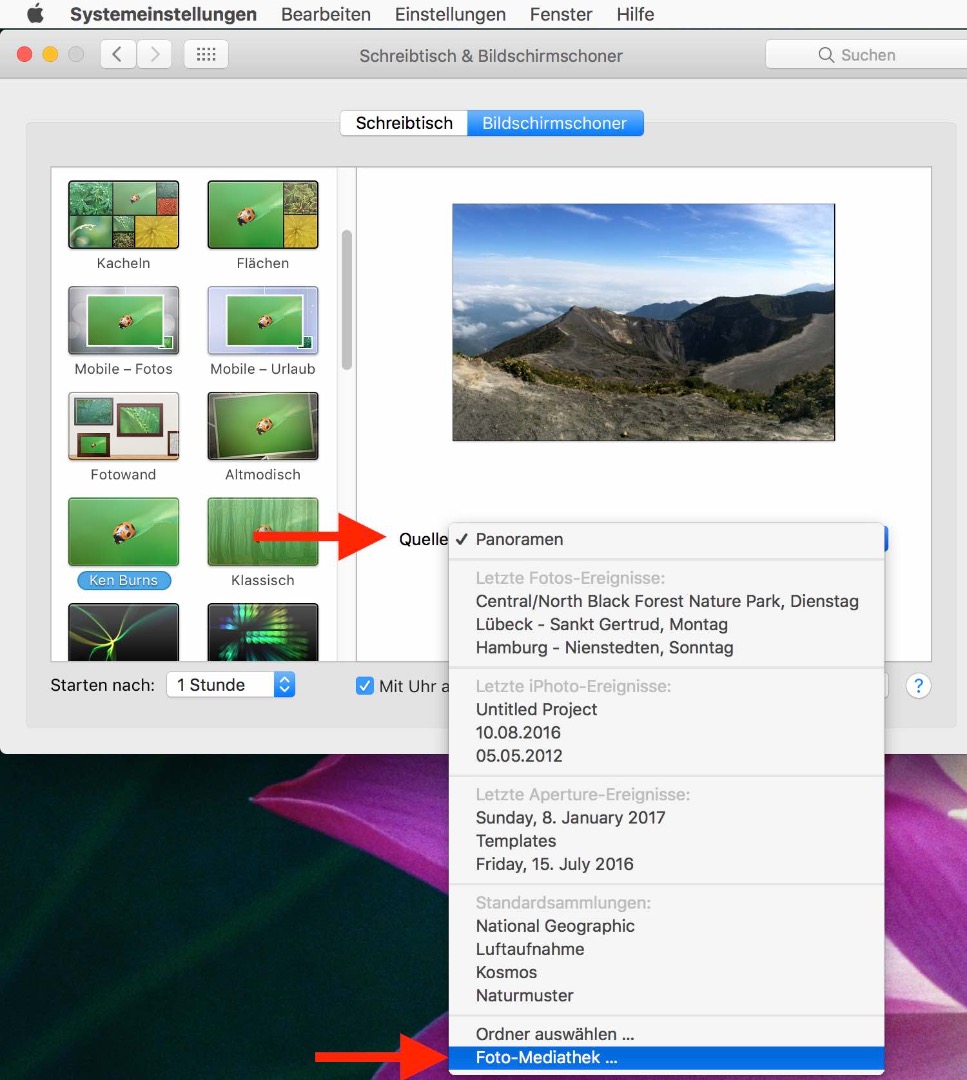This screenshot has width=967, height=1080.
Task: Select the yellow-green light streaks screensaver thumbnail
Action: [x=123, y=632]
